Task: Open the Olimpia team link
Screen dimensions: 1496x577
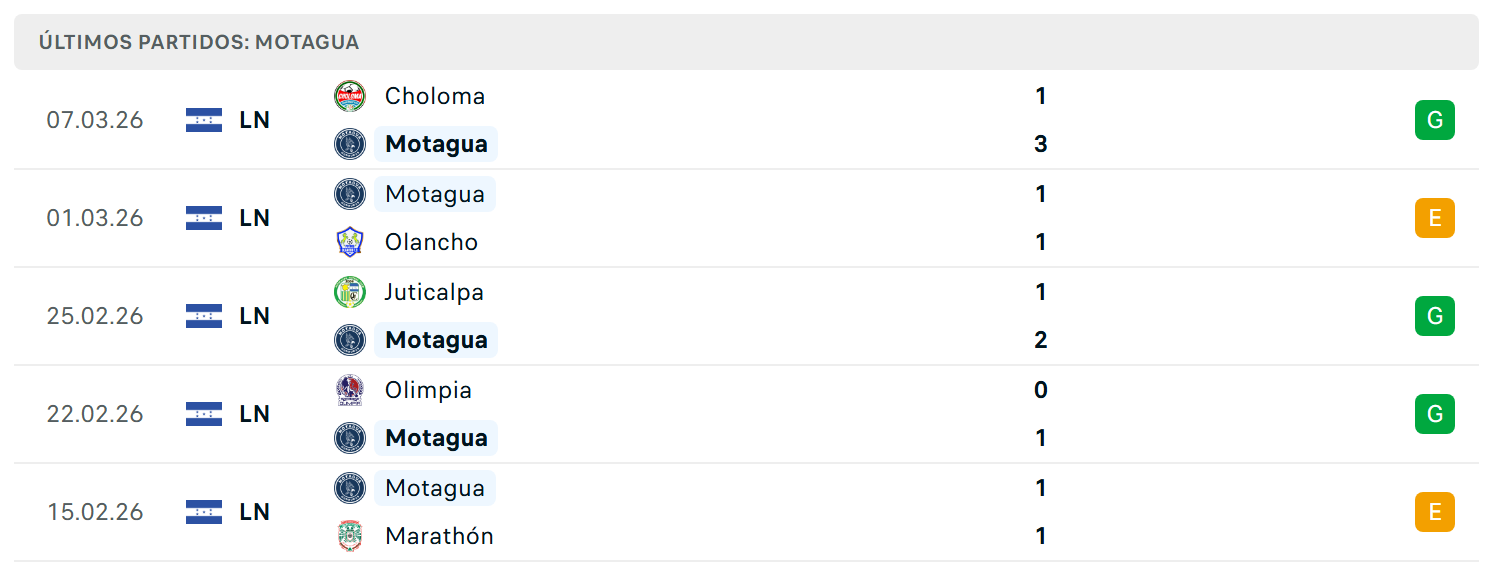Action: (x=428, y=390)
